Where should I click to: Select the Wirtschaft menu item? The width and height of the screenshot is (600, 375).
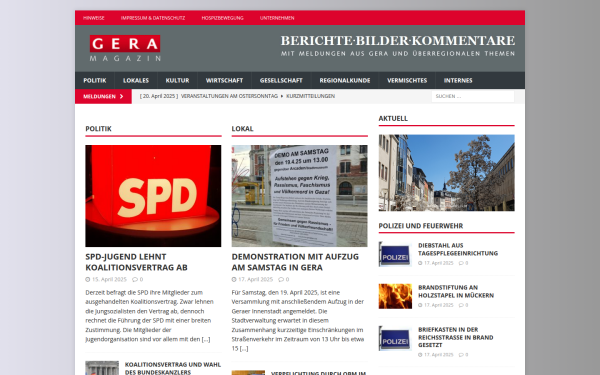(224, 80)
